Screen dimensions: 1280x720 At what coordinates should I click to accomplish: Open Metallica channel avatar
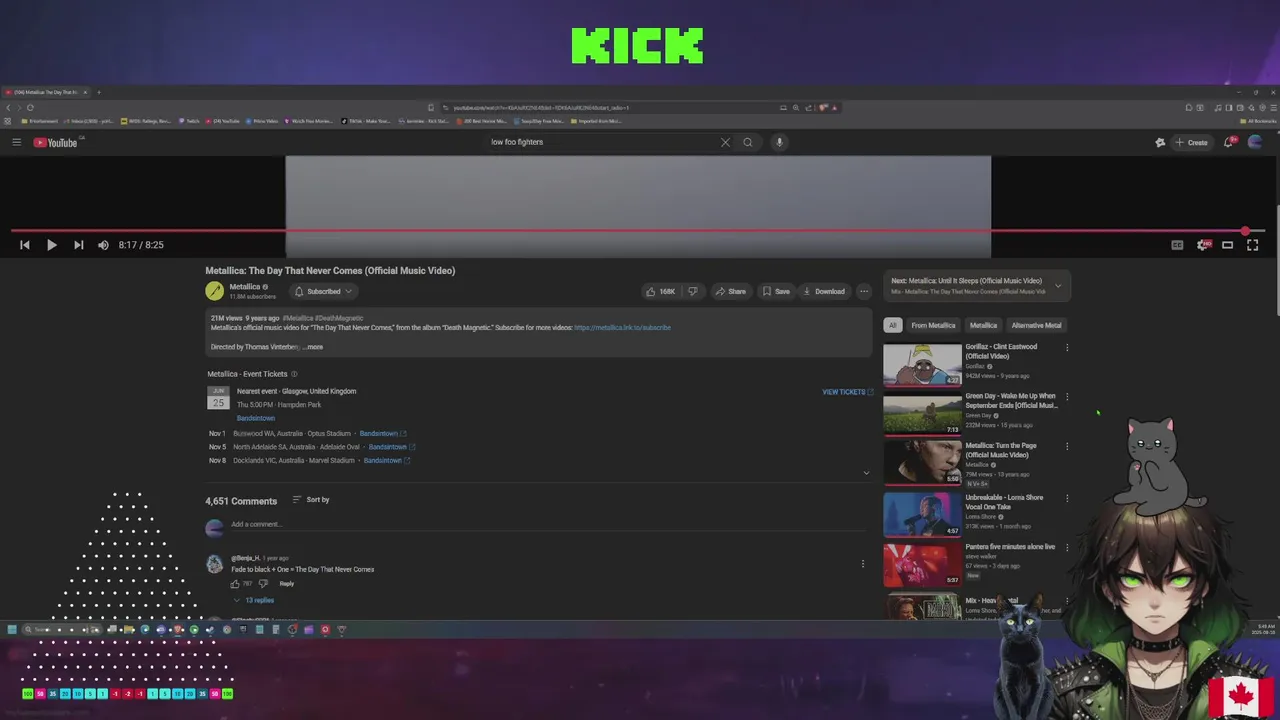[214, 291]
